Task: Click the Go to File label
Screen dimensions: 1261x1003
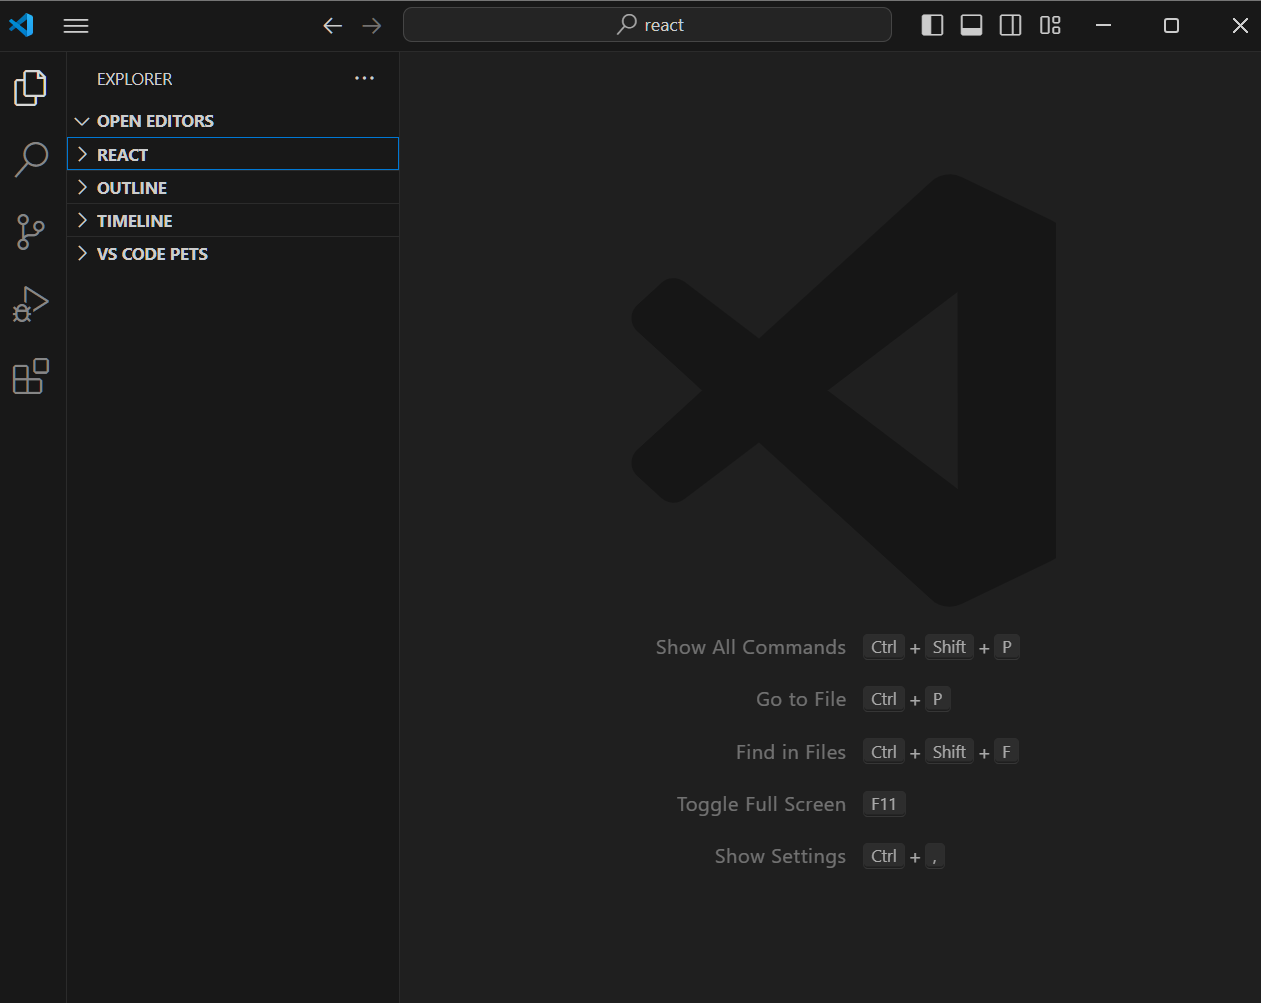Action: click(801, 699)
